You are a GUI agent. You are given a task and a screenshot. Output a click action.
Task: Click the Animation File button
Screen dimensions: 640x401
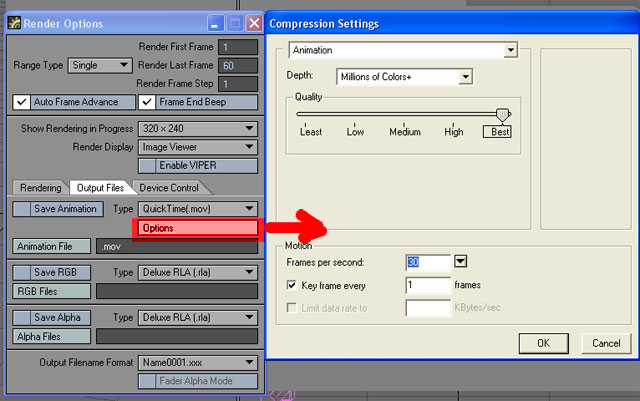[51, 246]
